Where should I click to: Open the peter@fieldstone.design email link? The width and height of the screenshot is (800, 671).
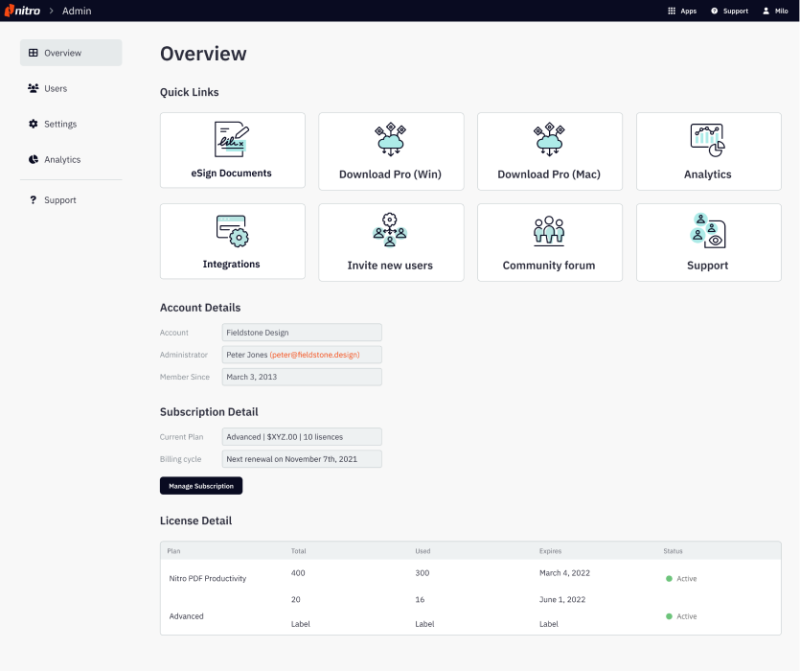(314, 355)
